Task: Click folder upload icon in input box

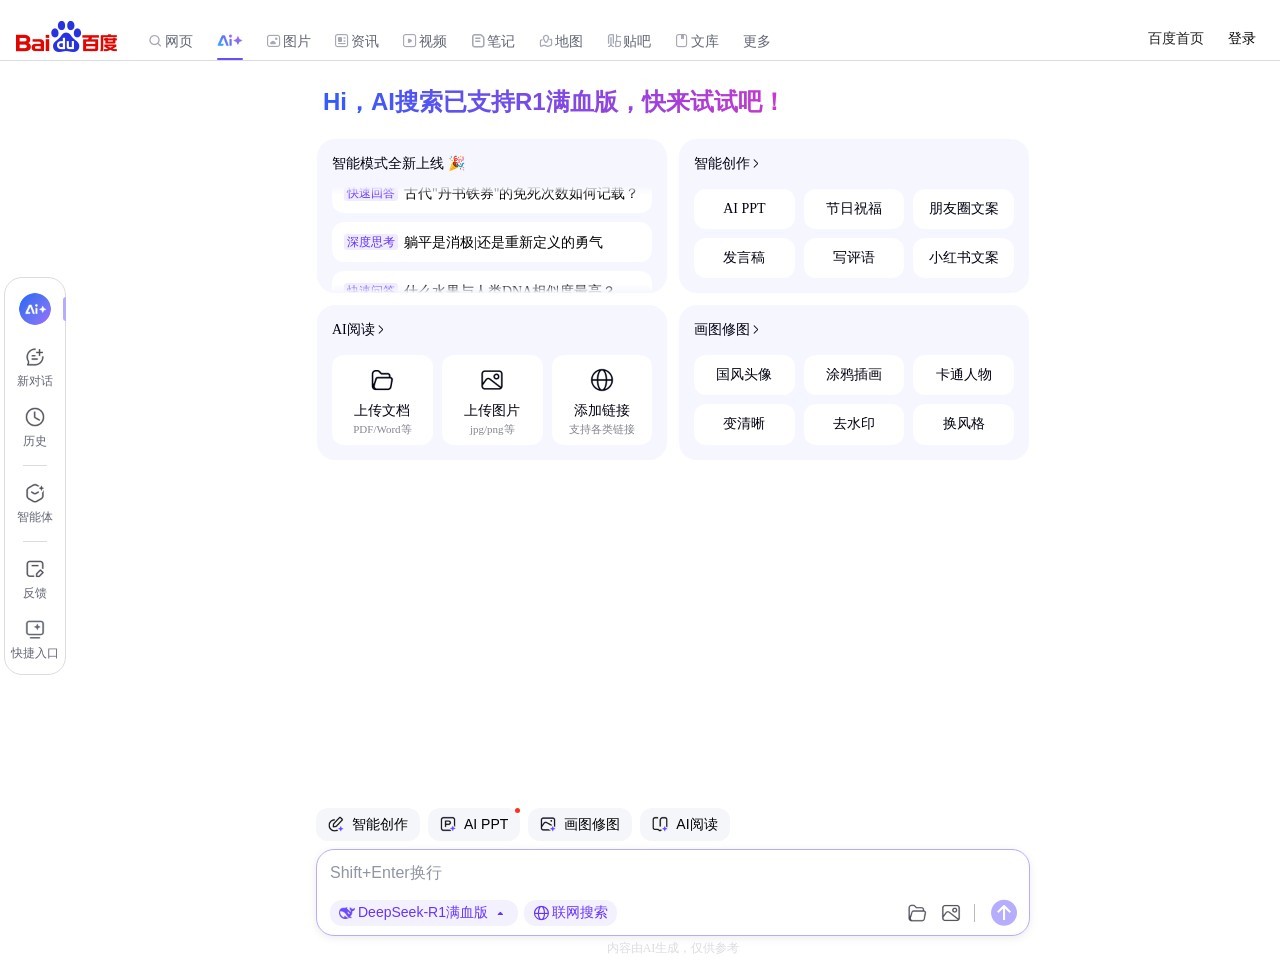Action: [916, 913]
